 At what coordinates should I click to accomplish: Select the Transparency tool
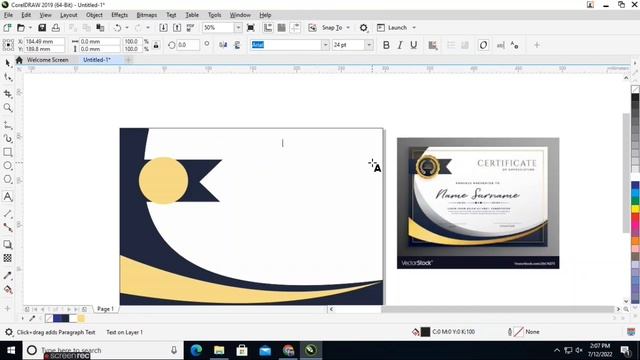coord(8,258)
